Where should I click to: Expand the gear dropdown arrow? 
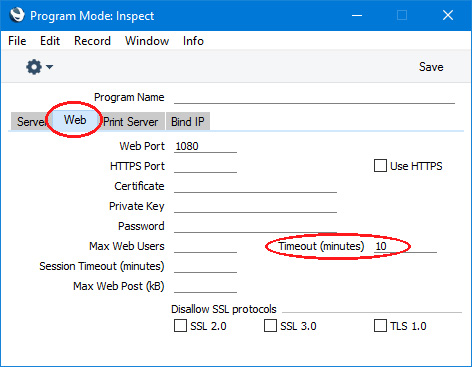click(49, 67)
